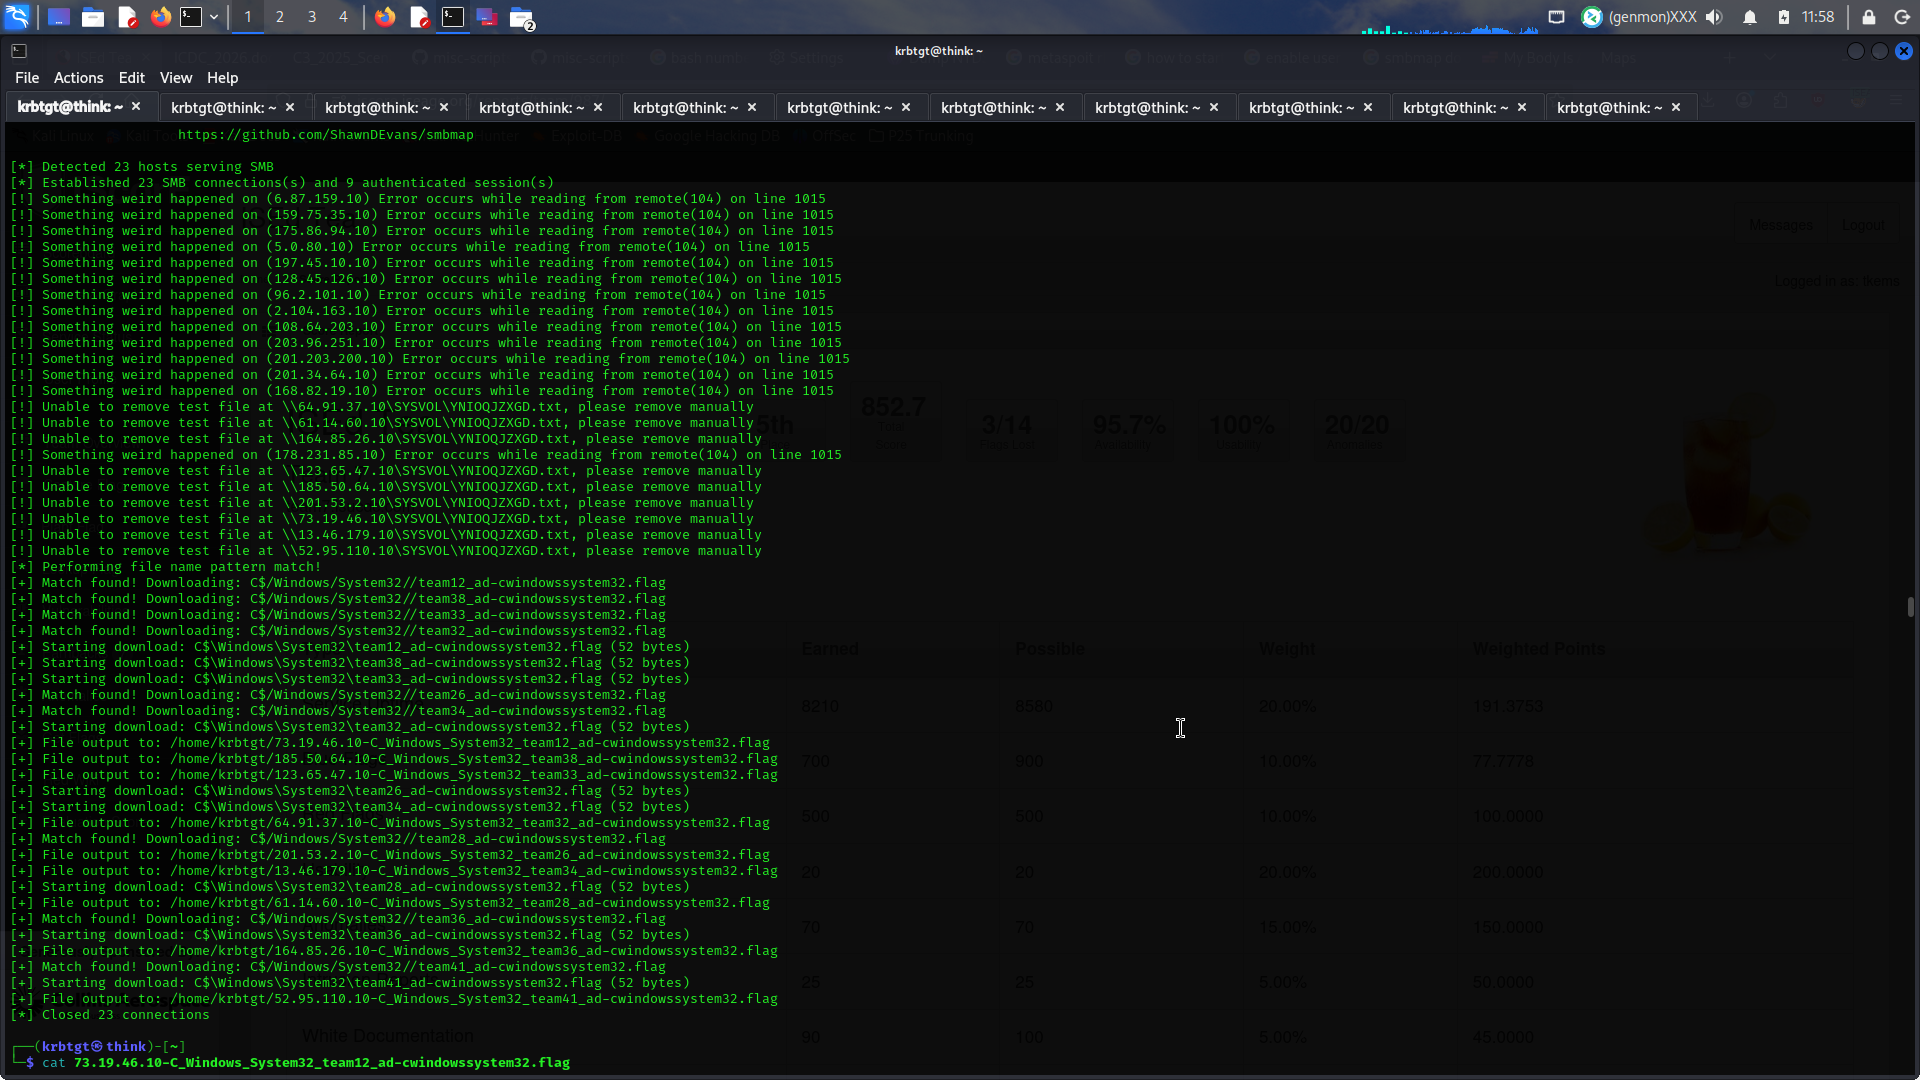
Task: Open notifications bell icon
Action: (1749, 17)
